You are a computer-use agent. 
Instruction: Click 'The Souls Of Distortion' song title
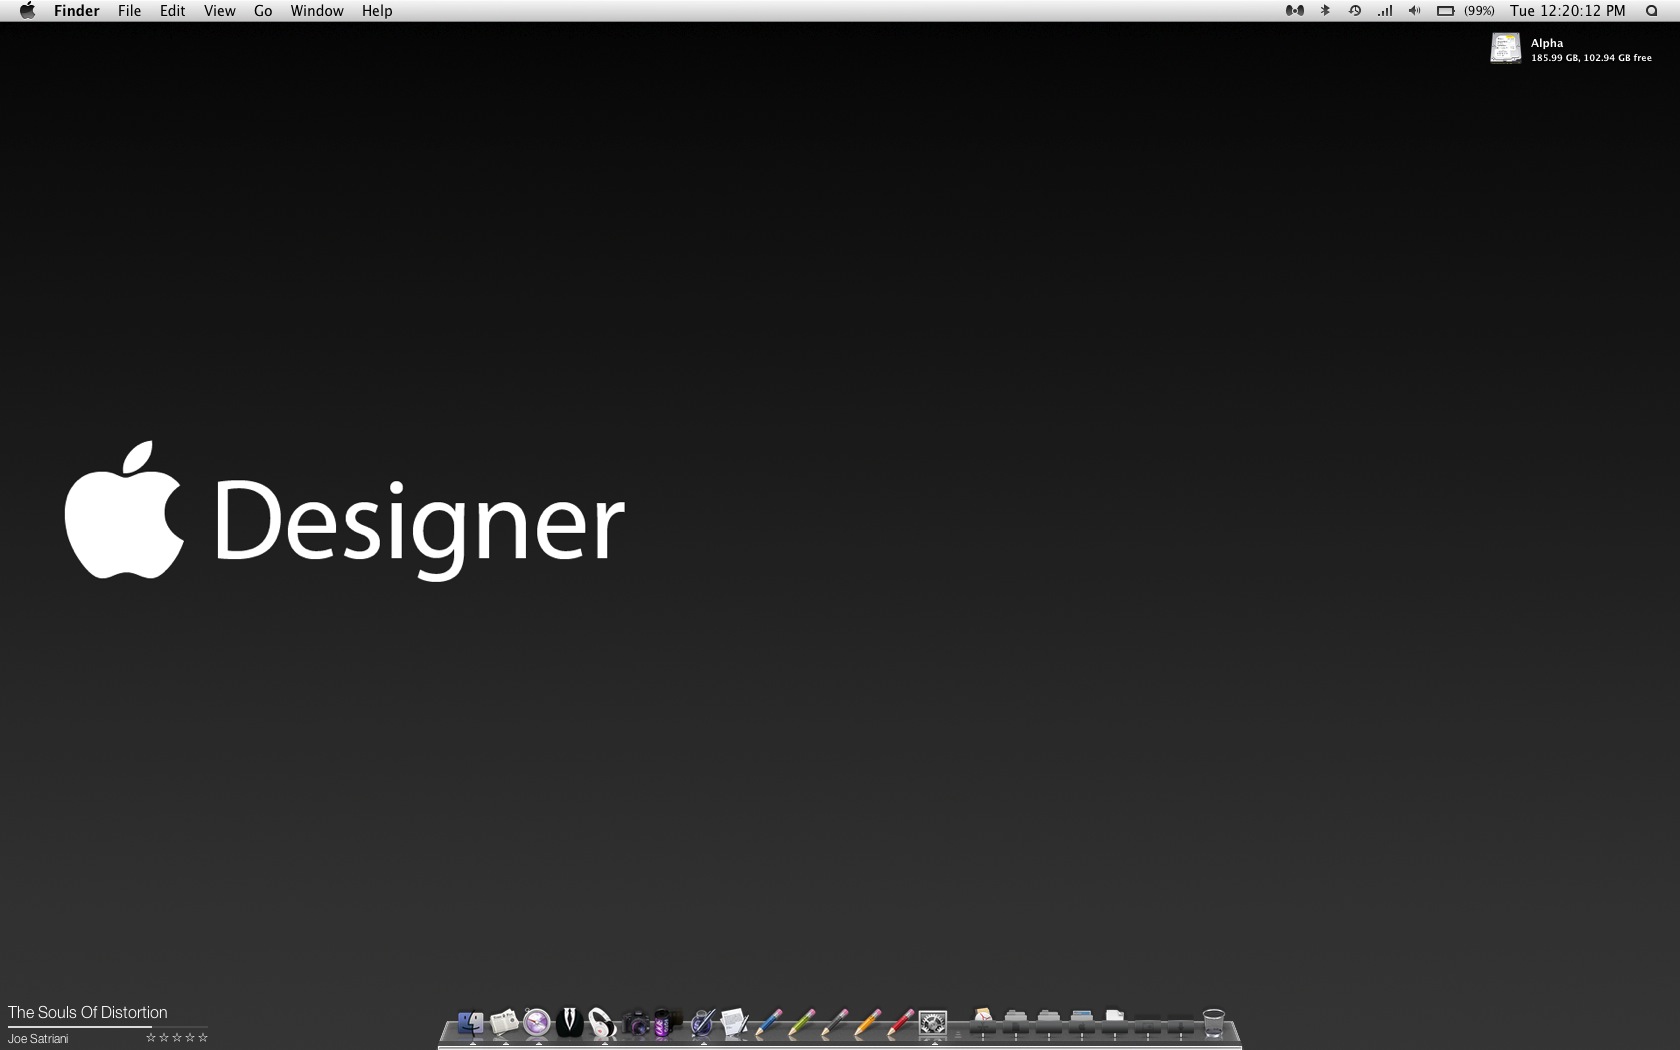88,1012
